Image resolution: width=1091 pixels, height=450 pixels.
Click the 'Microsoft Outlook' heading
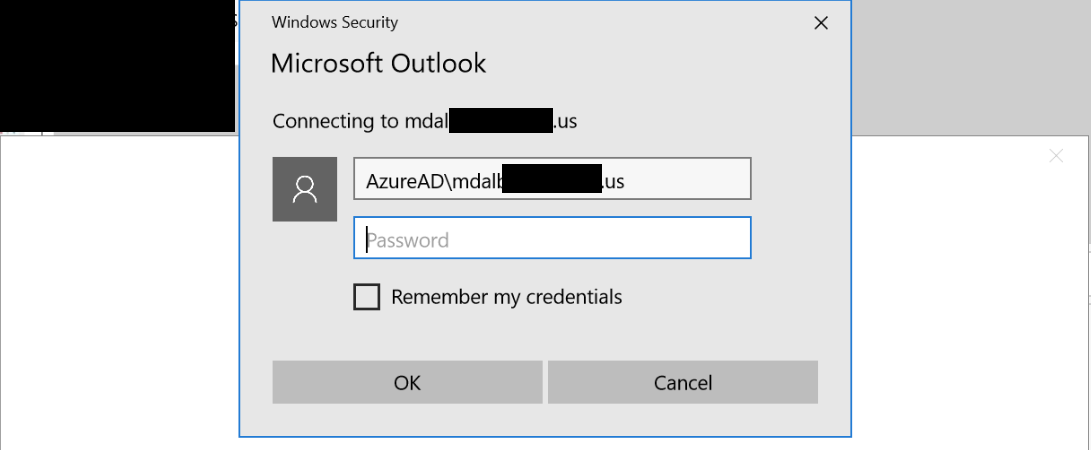378,63
